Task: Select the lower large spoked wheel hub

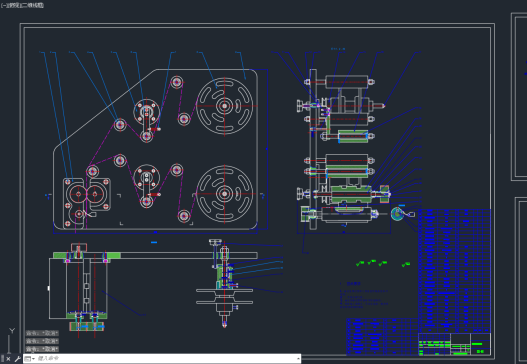Action: click(225, 194)
